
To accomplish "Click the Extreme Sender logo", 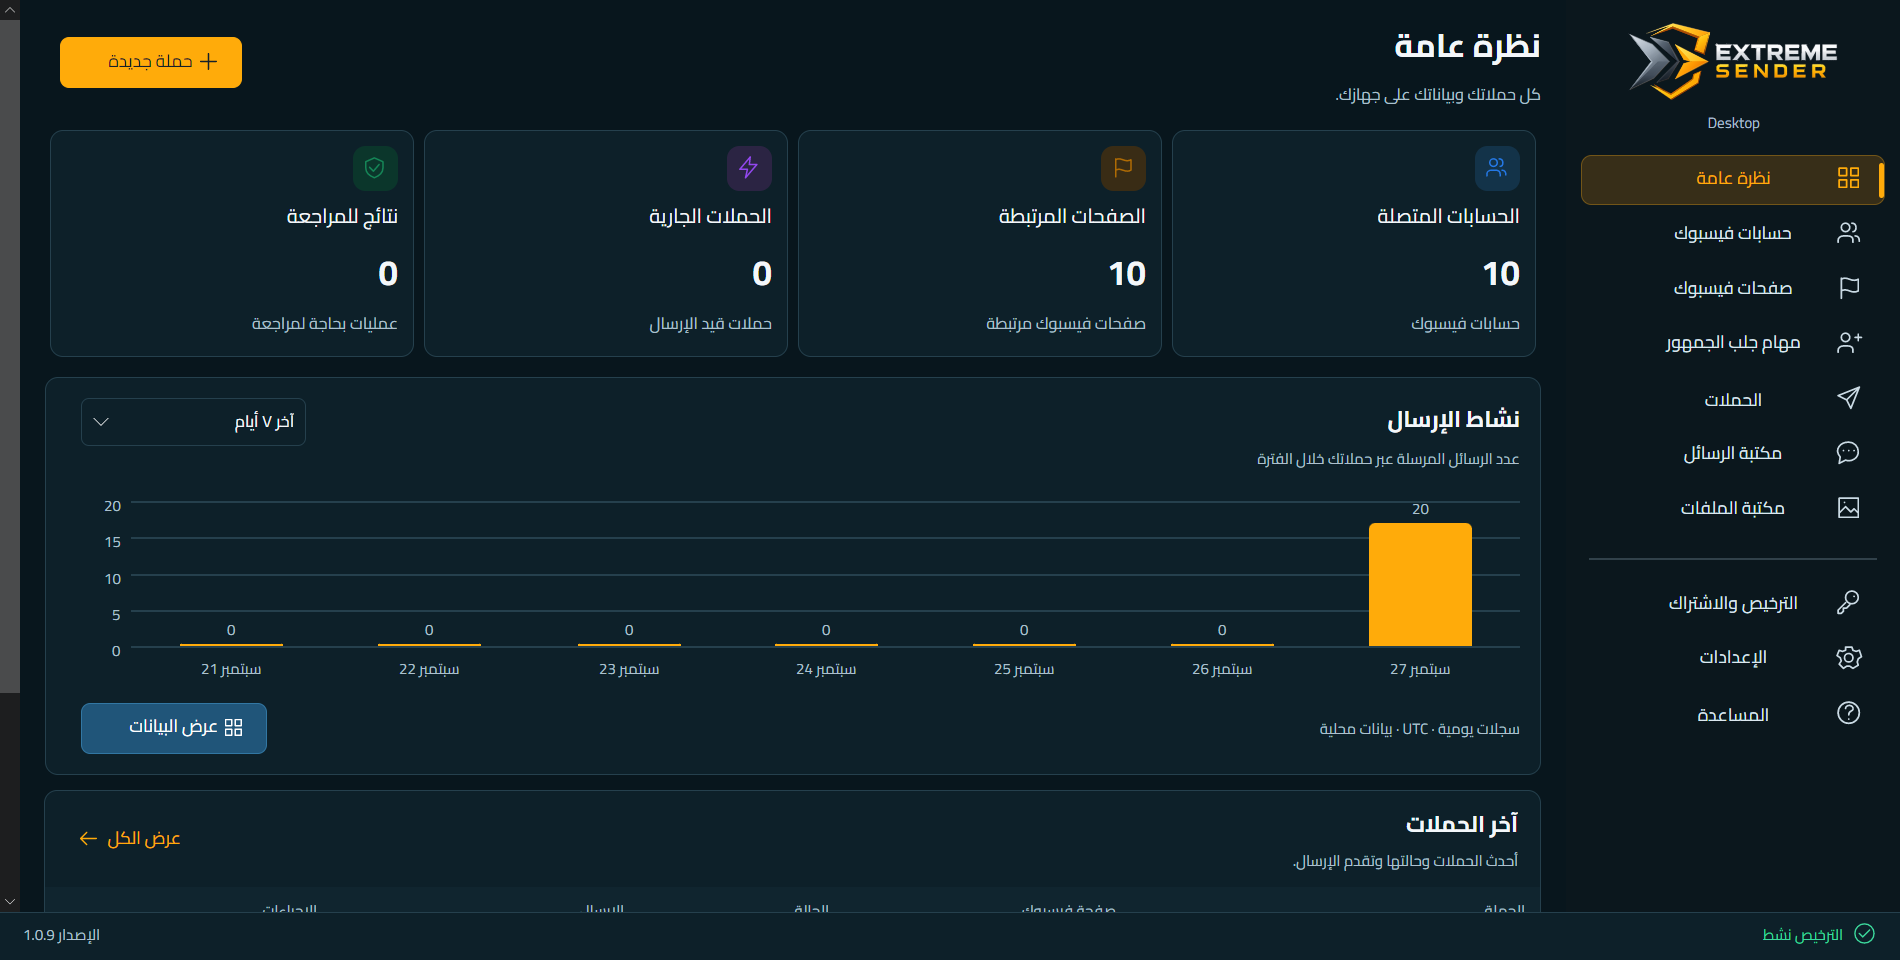I will click(x=1733, y=61).
